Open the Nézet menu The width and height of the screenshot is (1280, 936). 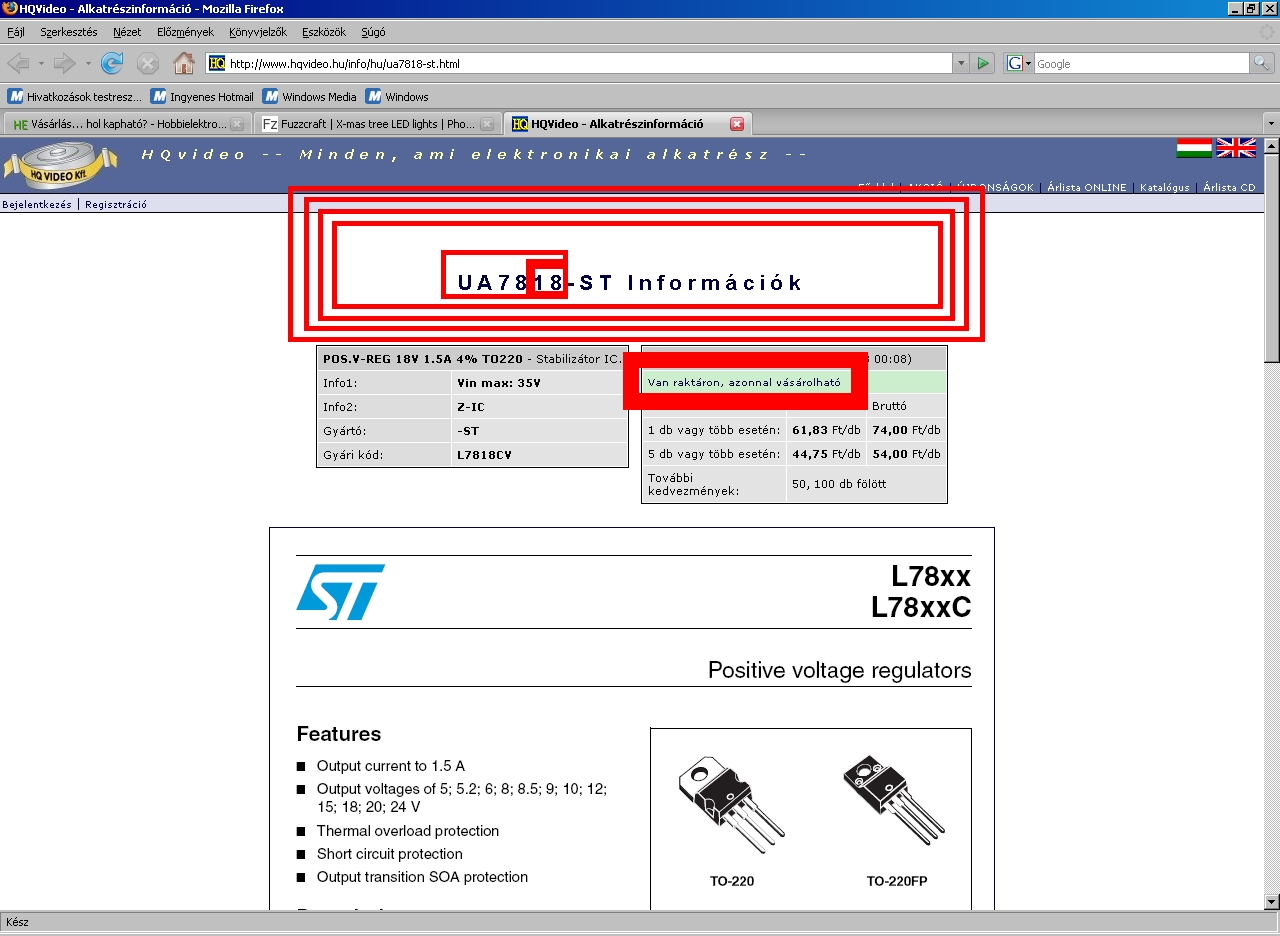coord(127,32)
